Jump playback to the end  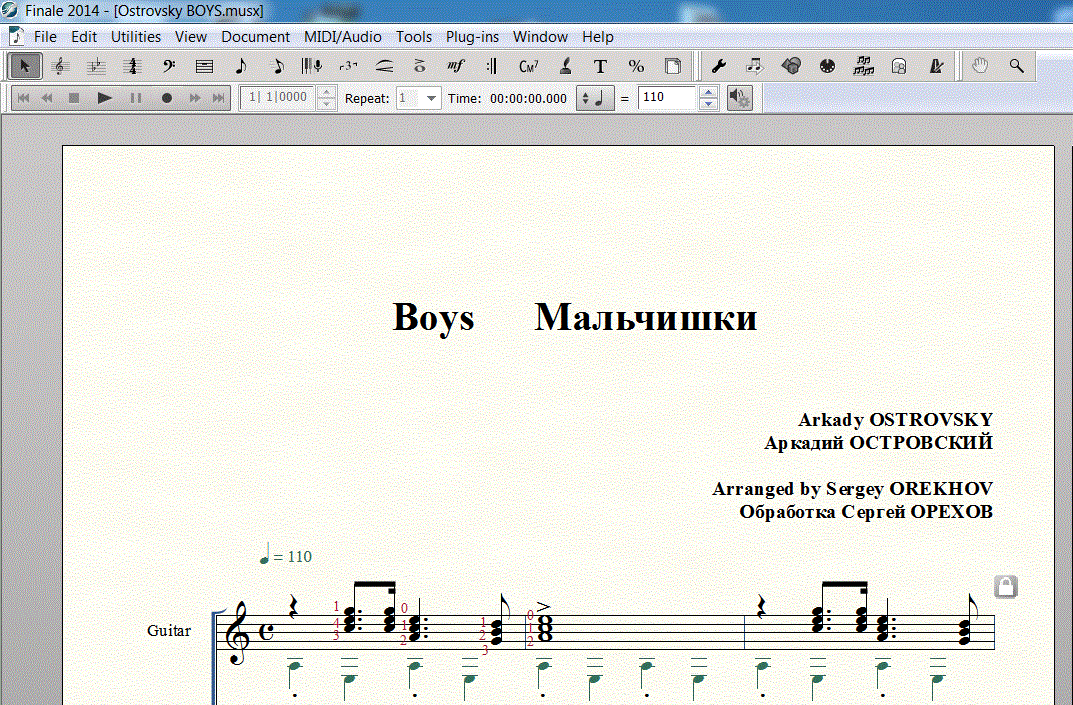[218, 98]
